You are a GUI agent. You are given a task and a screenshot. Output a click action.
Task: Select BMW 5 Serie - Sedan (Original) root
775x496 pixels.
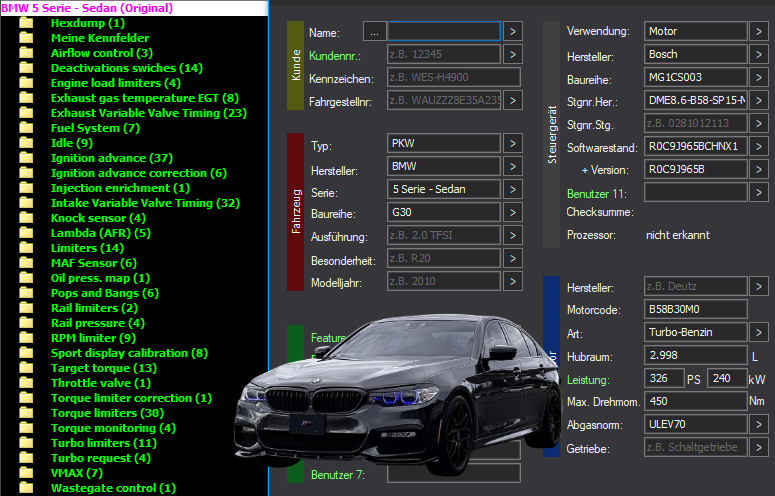click(87, 8)
